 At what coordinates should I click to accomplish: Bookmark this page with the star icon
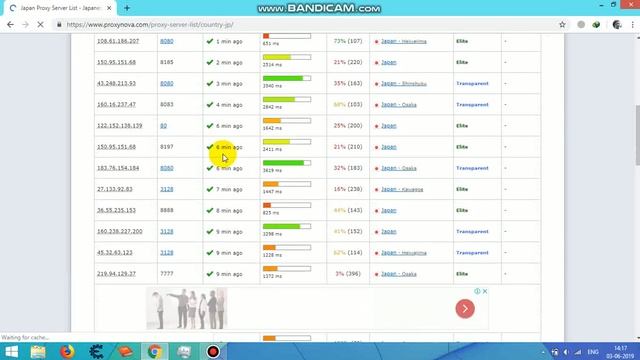(x=562, y=25)
